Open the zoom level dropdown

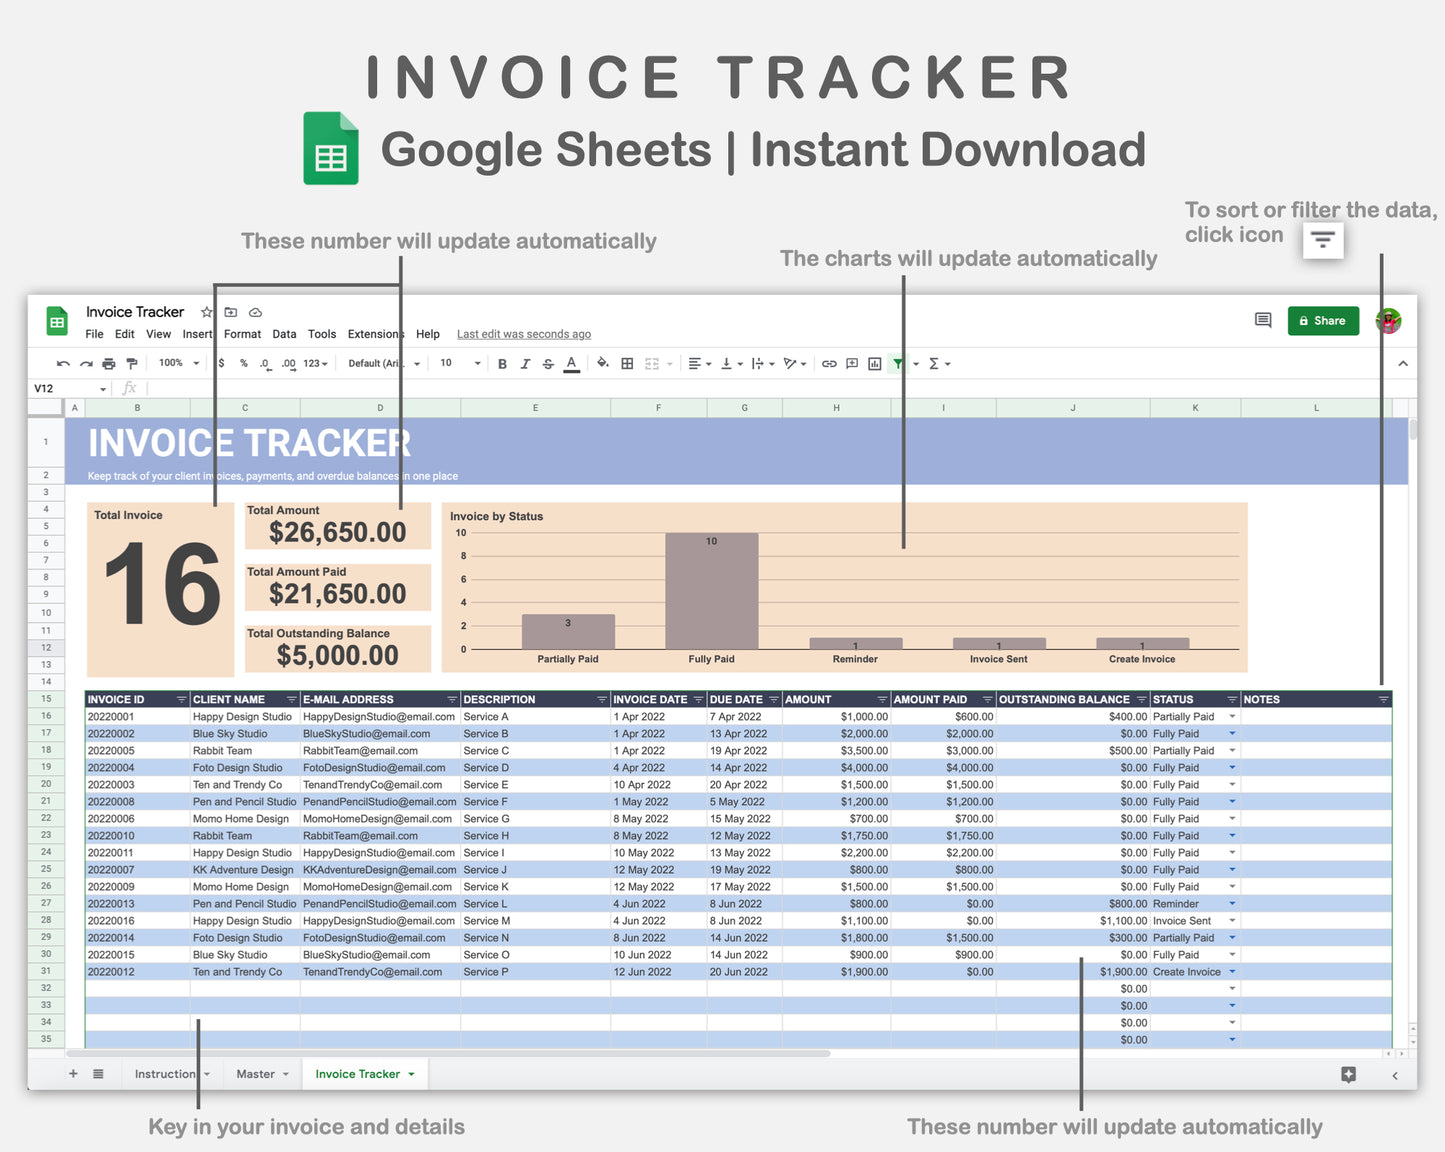(x=179, y=363)
